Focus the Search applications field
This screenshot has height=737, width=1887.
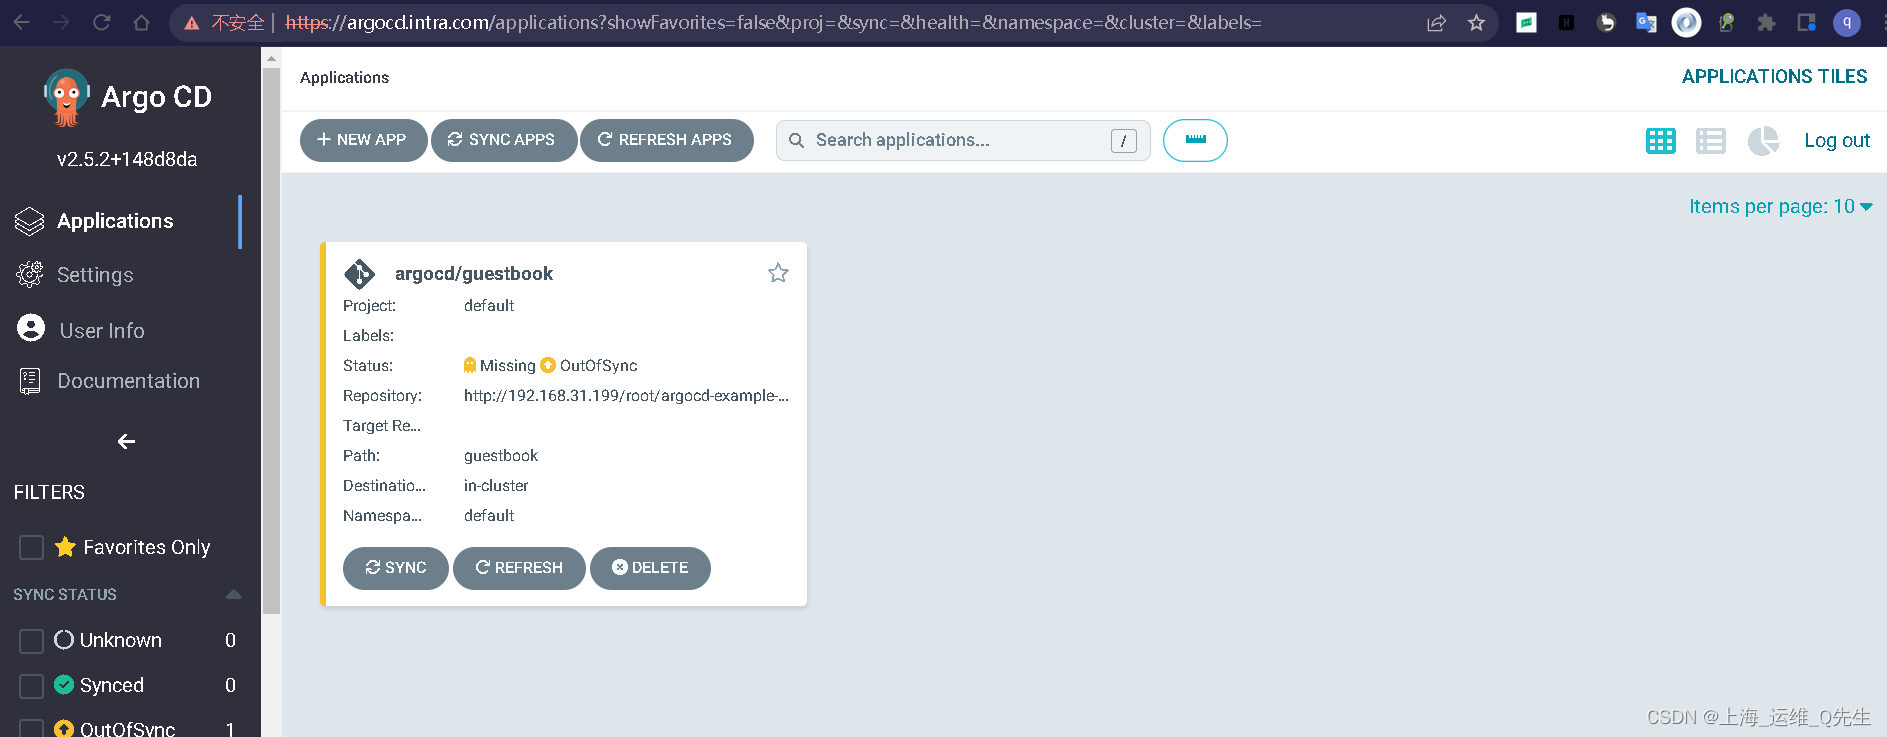(x=963, y=140)
